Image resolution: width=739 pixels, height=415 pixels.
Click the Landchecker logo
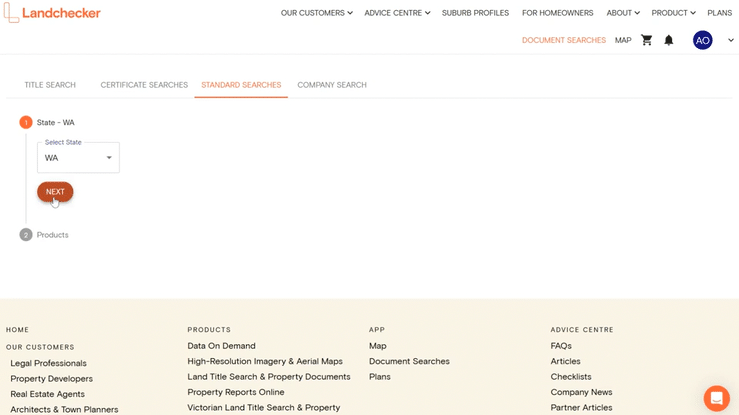pos(52,13)
